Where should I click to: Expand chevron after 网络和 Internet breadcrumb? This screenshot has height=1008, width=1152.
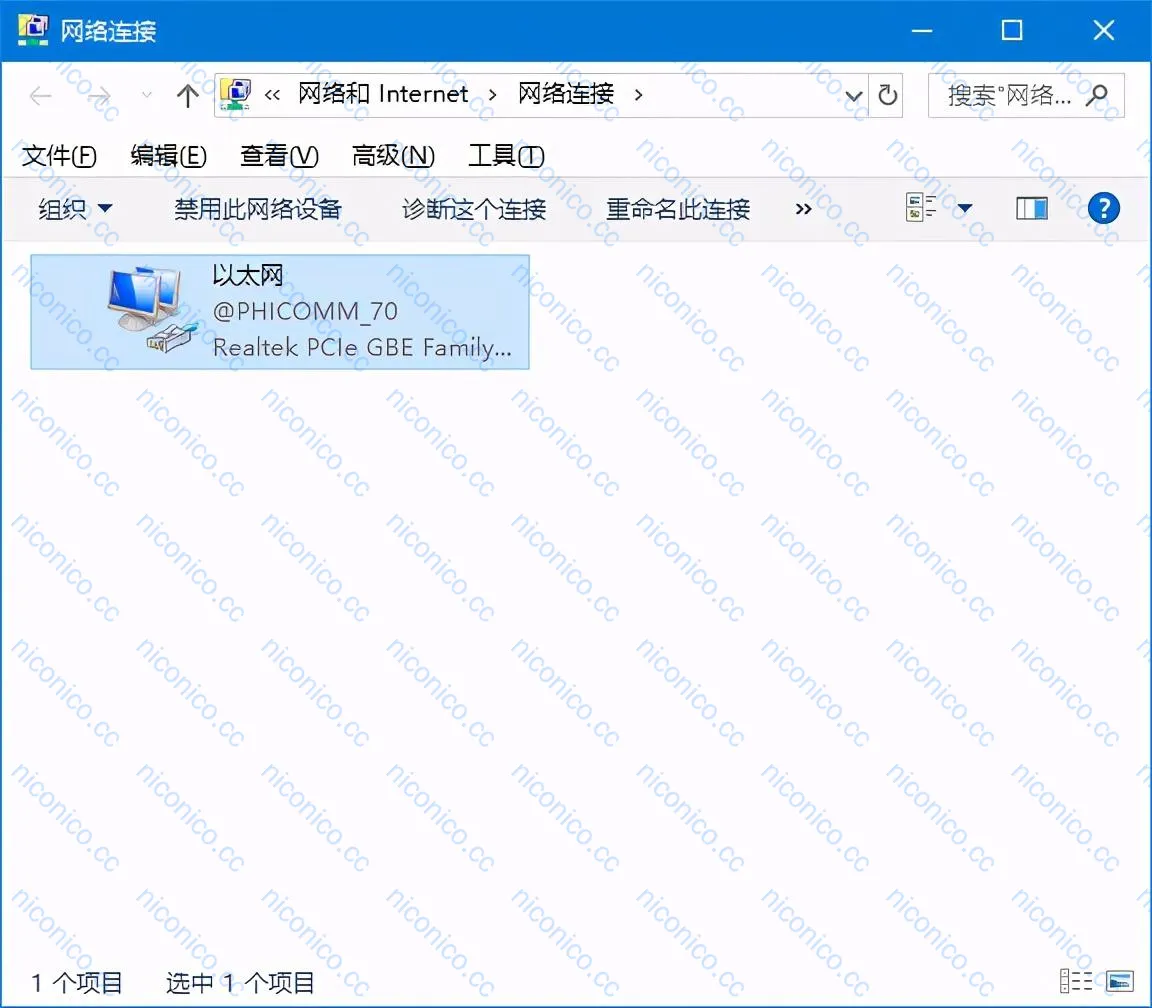click(x=492, y=95)
